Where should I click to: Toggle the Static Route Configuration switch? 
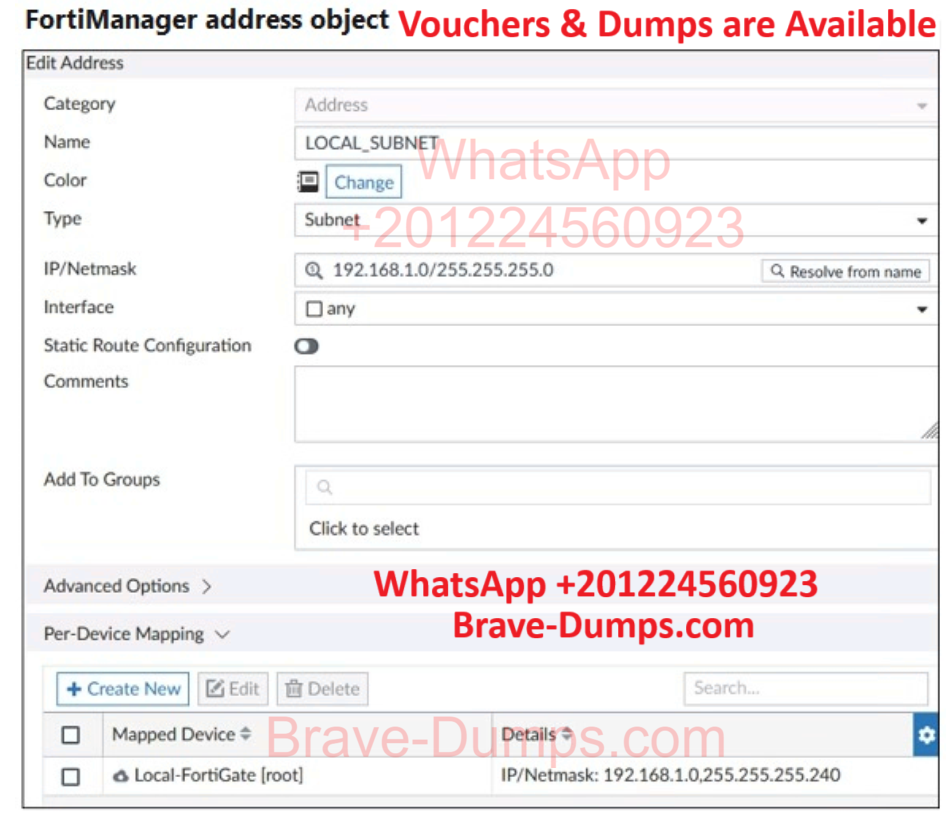[306, 346]
